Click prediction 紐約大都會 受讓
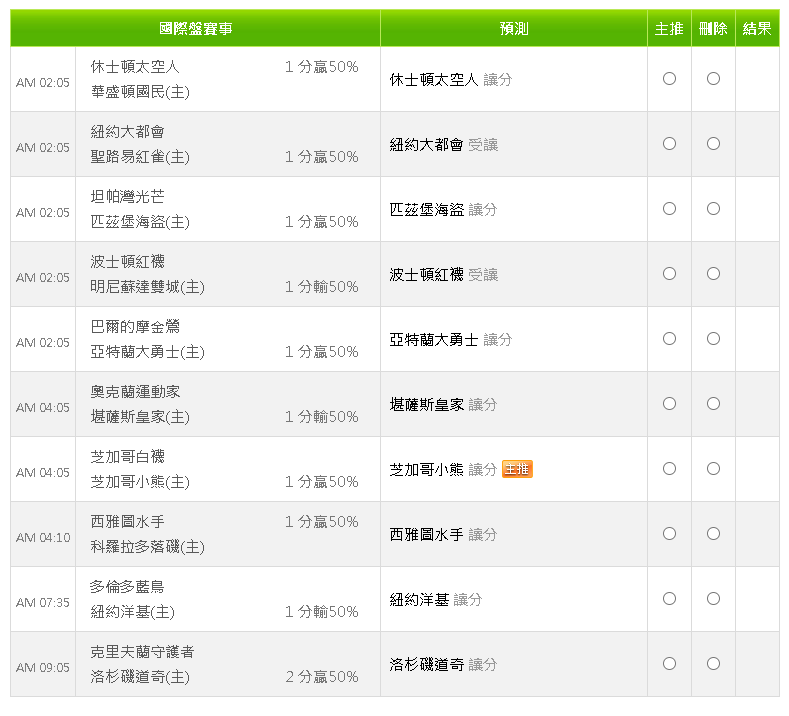This screenshot has width=789, height=716. (444, 145)
